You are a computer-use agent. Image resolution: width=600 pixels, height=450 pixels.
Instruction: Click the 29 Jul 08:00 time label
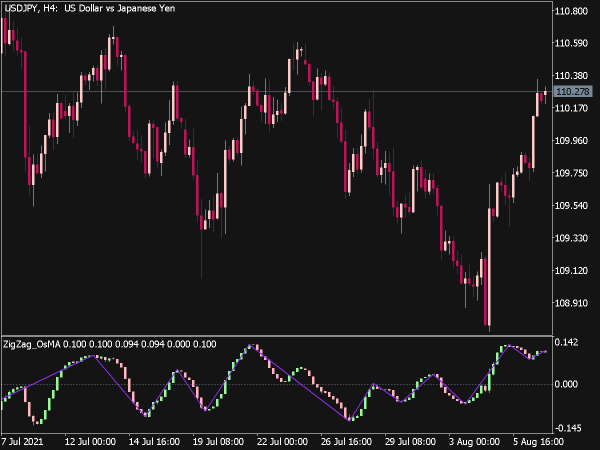(410, 442)
